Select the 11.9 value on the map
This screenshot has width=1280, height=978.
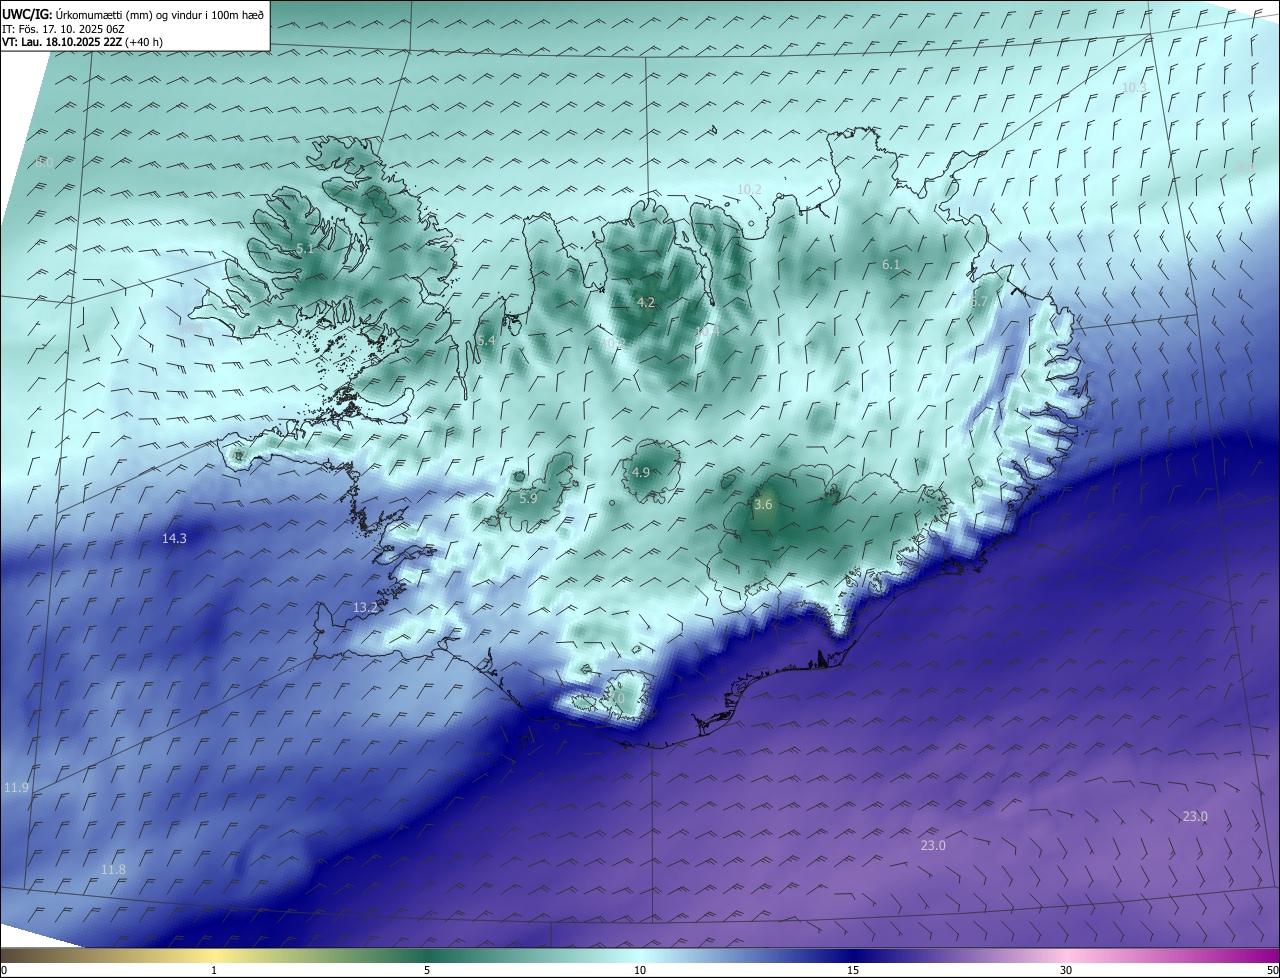[16, 788]
